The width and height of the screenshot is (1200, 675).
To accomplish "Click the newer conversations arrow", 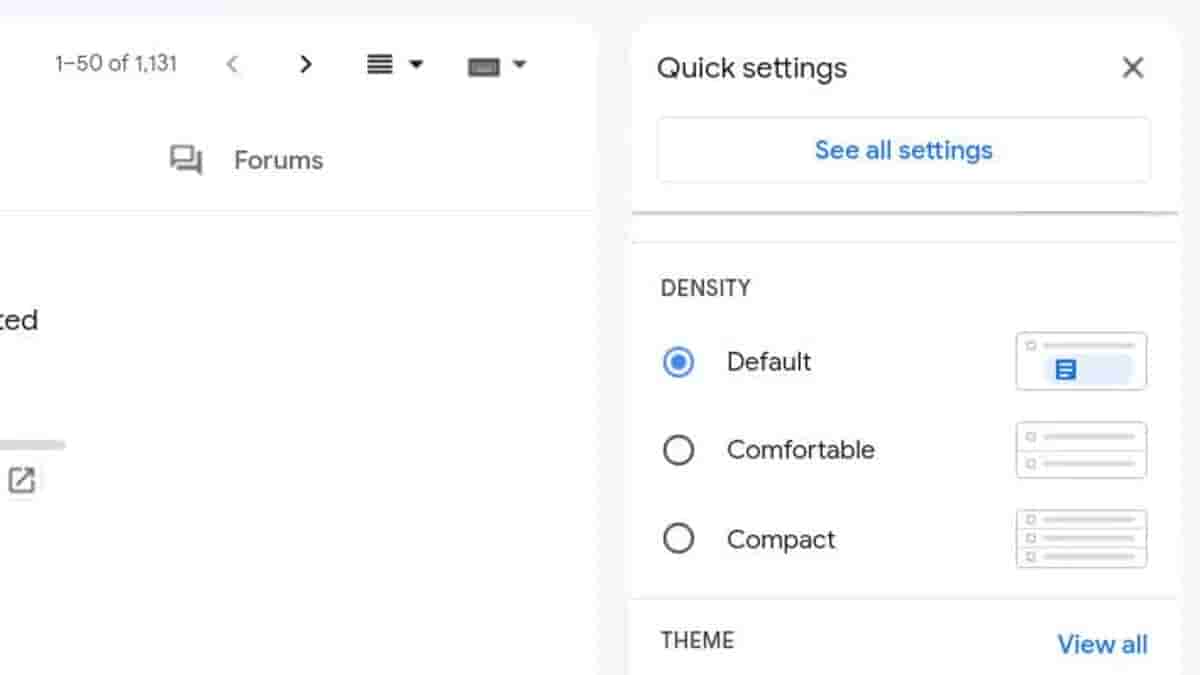I will pyautogui.click(x=233, y=64).
